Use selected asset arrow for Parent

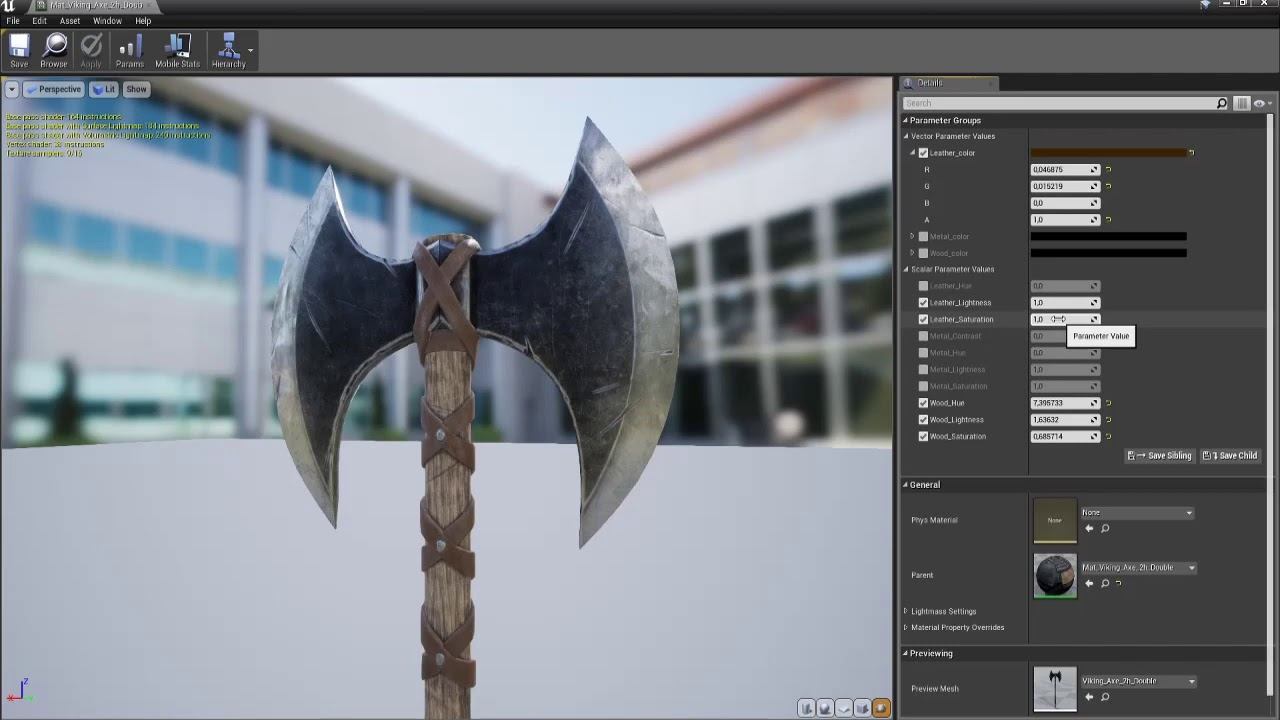1089,583
